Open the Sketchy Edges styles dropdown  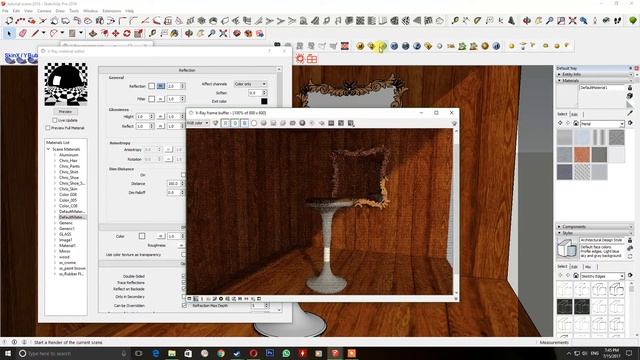(x=602, y=276)
